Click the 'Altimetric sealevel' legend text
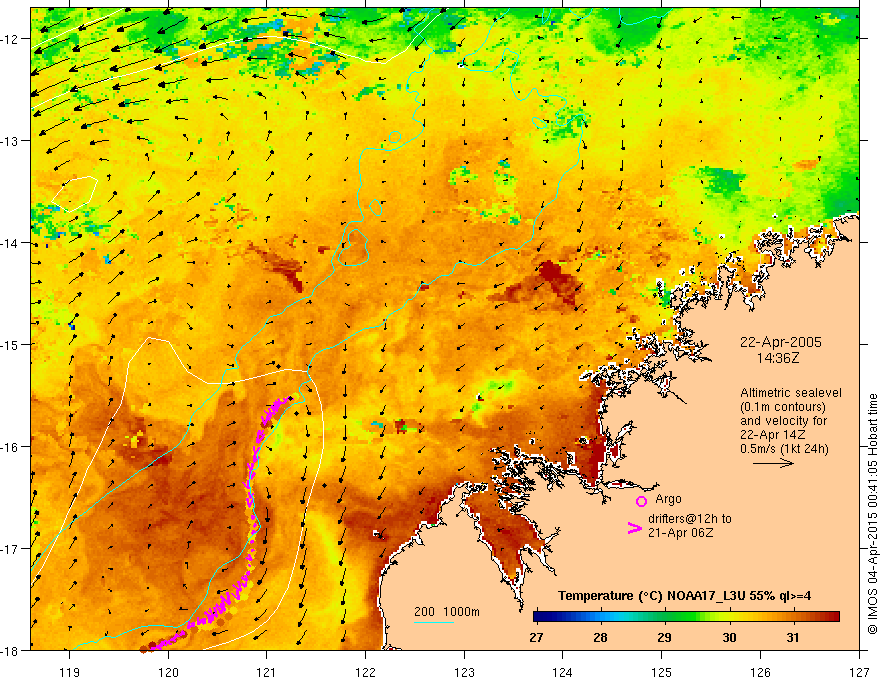This screenshot has height=680, width=880. (791, 393)
